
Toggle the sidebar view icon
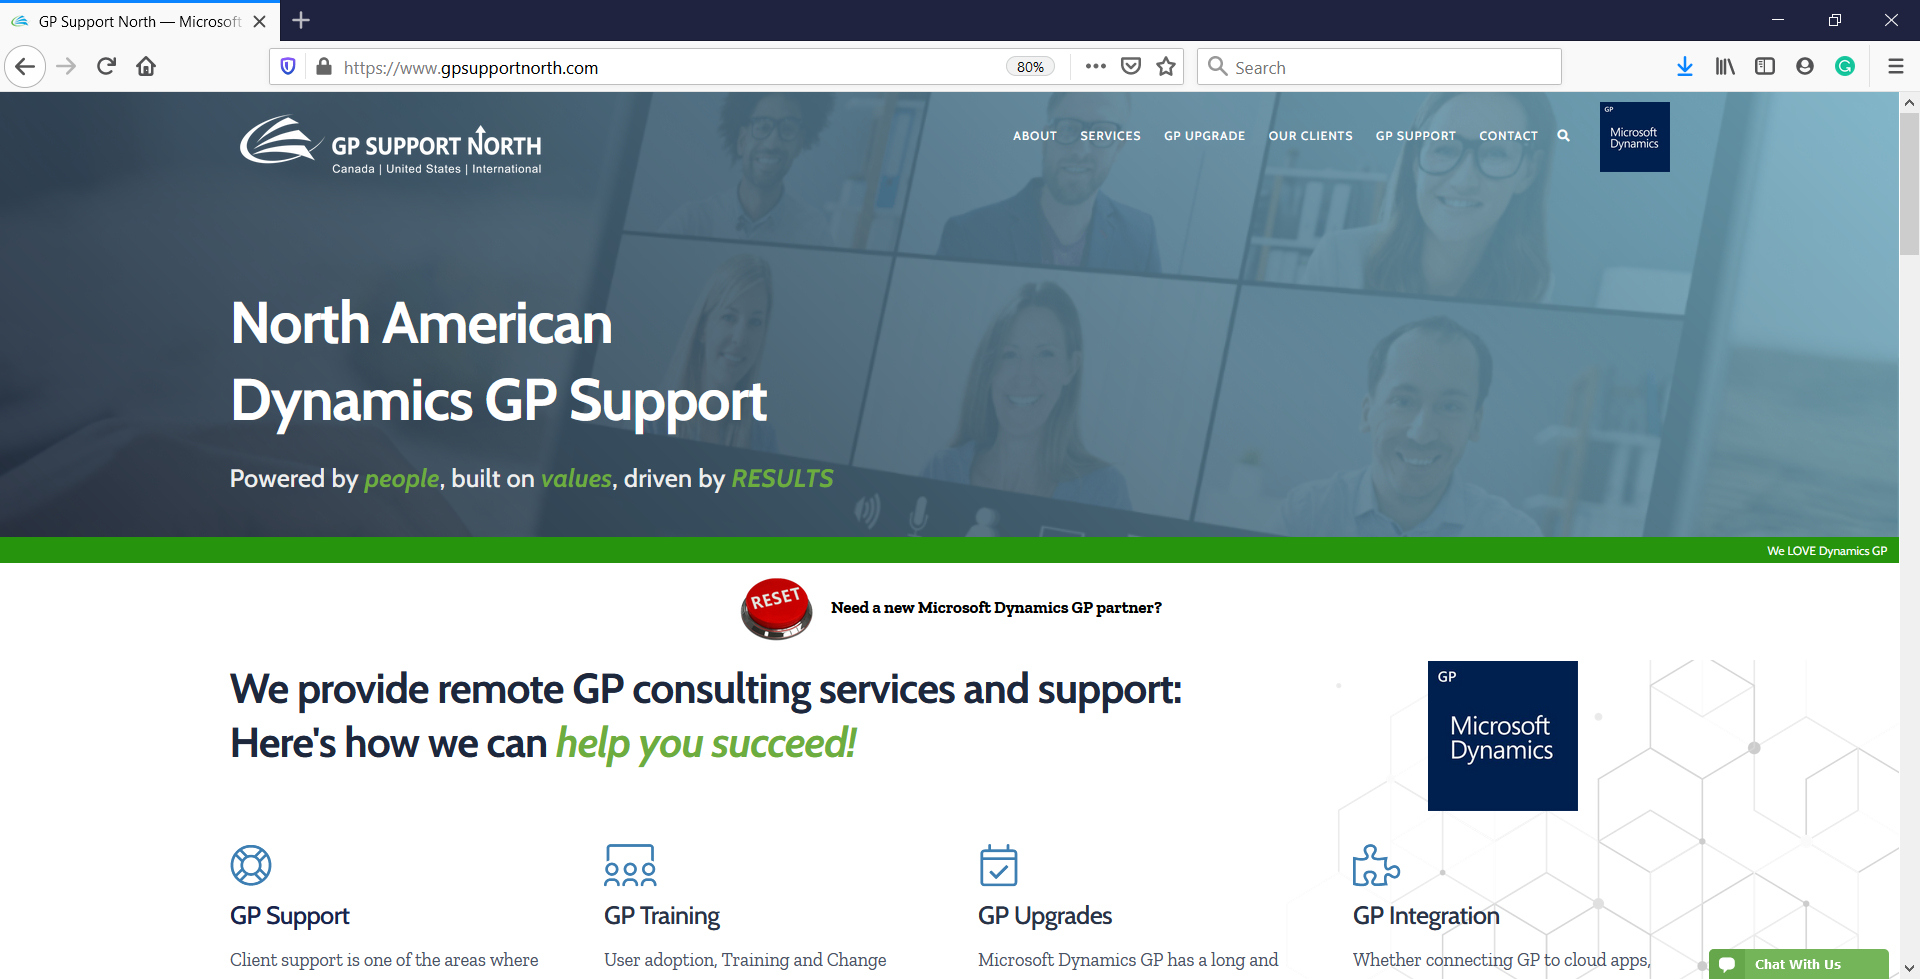(1765, 67)
